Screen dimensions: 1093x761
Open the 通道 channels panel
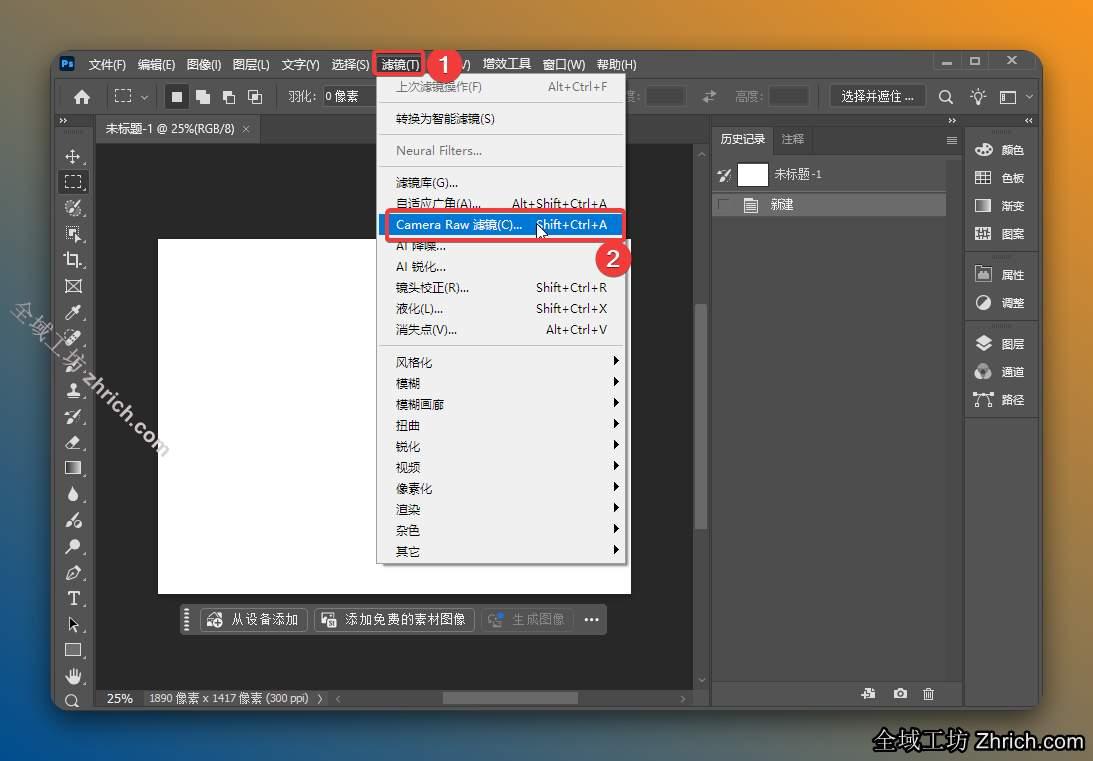tap(999, 371)
